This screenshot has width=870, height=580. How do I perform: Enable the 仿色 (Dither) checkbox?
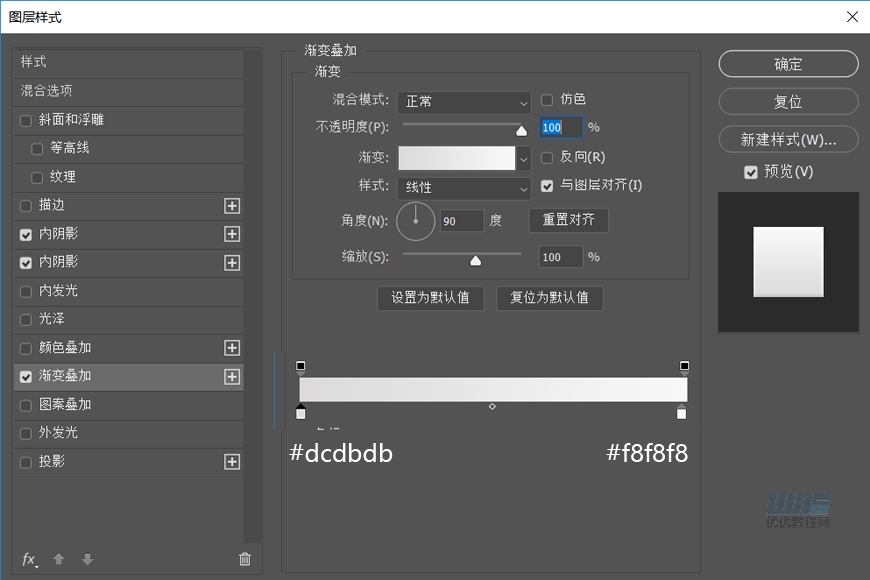click(x=546, y=99)
